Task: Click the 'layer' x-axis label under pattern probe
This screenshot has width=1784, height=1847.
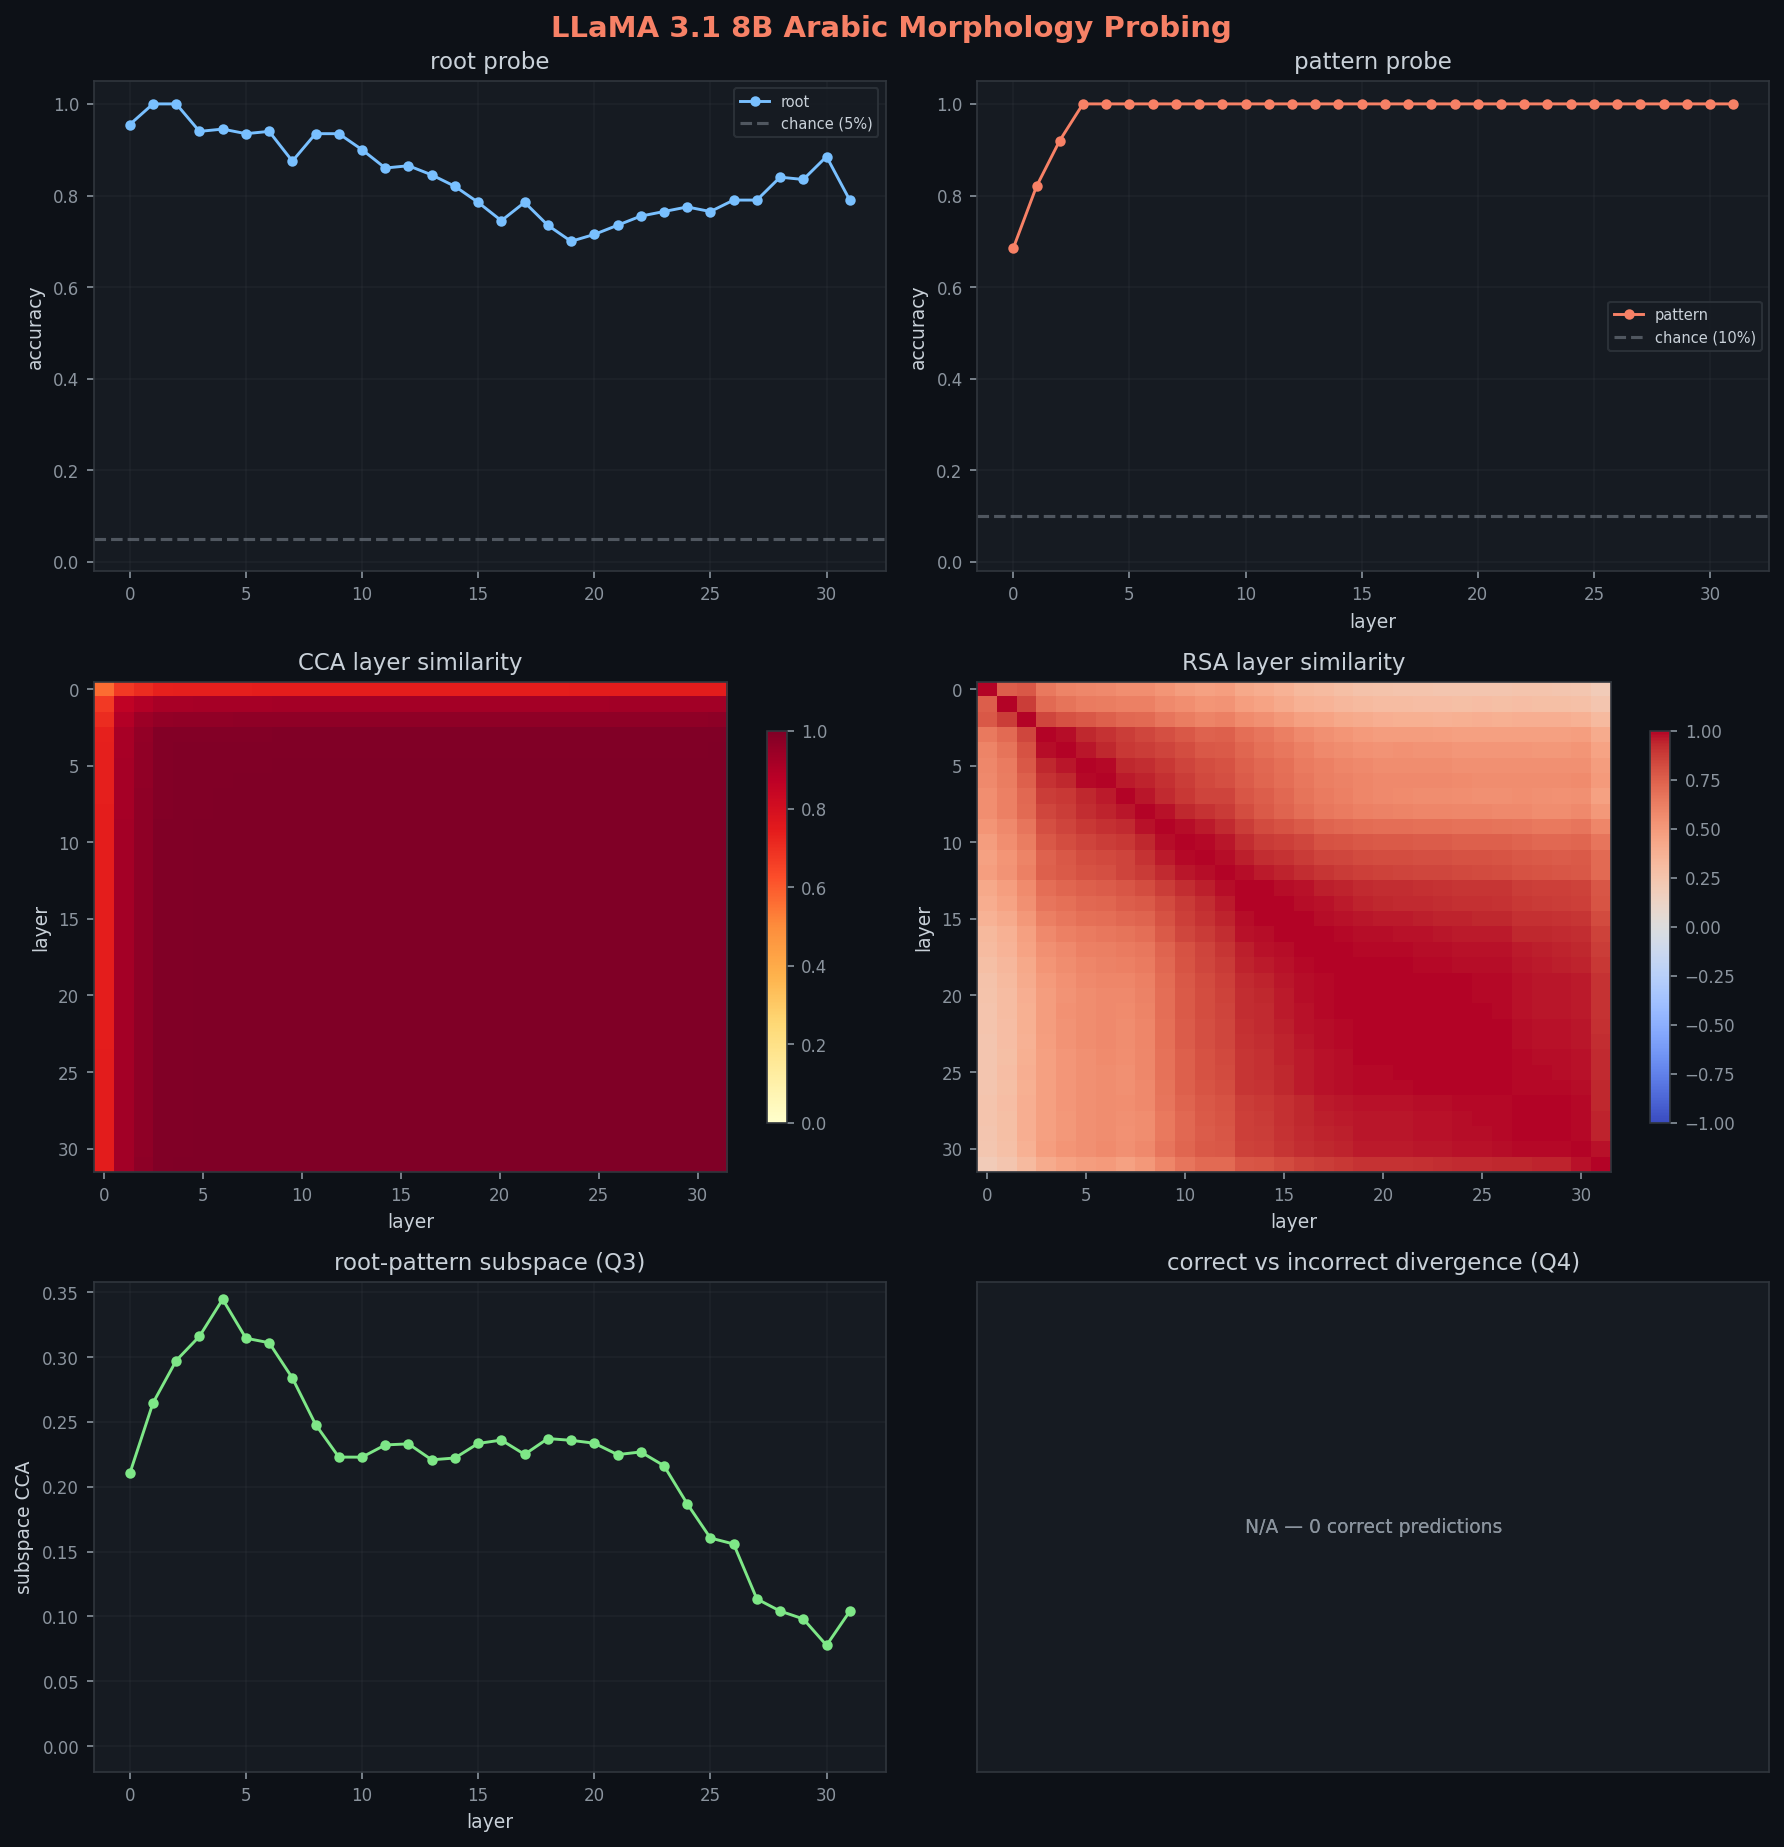Action: point(1373,621)
